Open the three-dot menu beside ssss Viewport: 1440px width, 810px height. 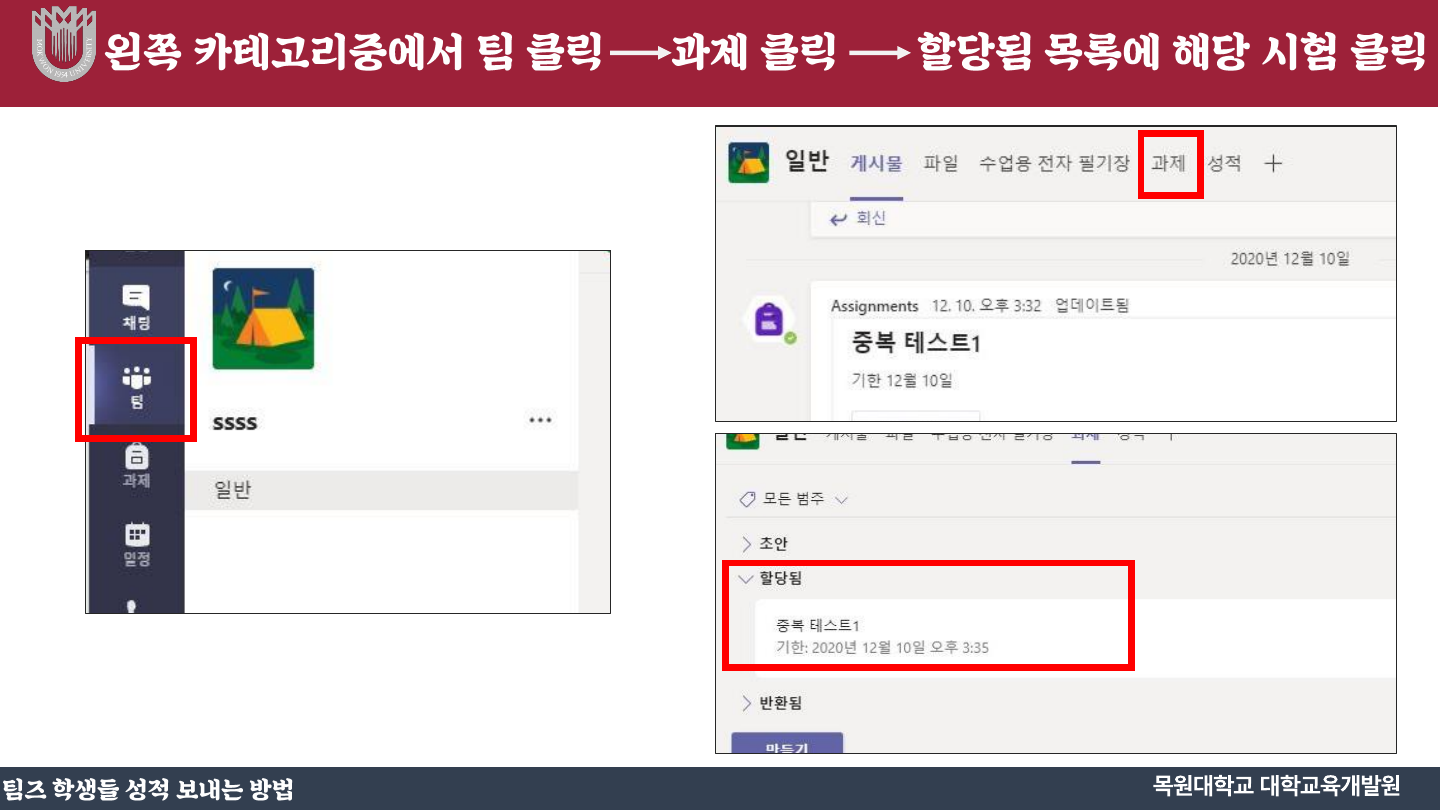click(x=540, y=420)
